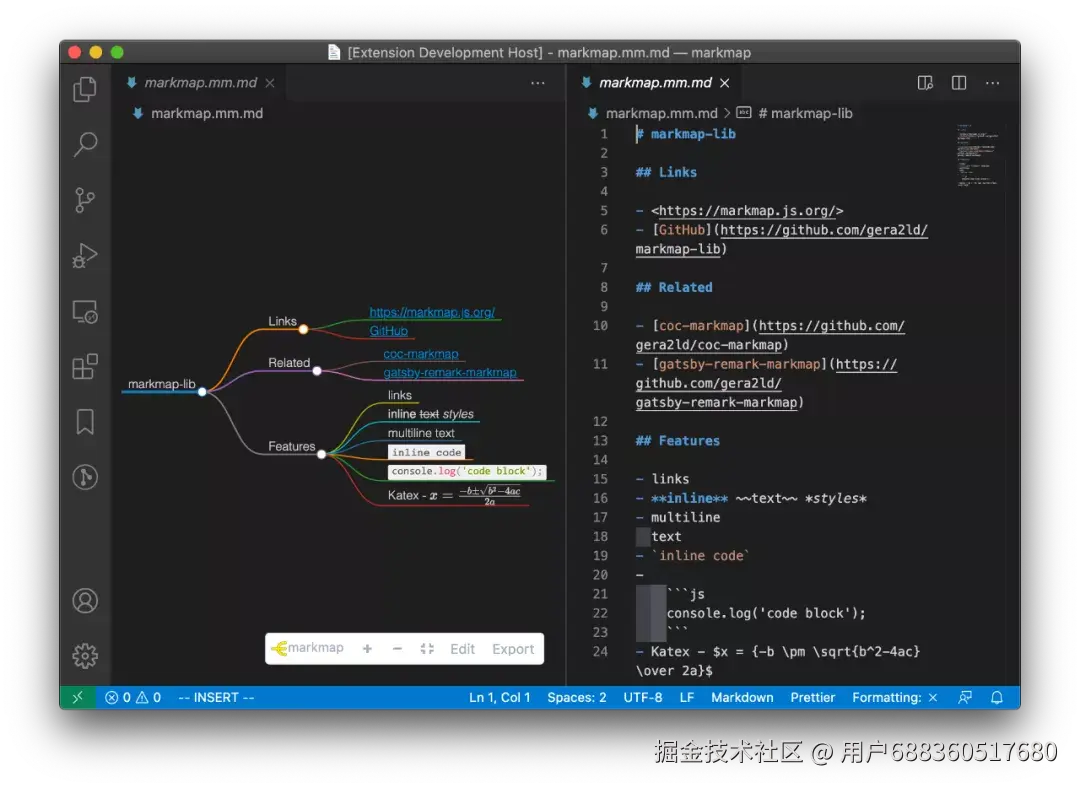The height and width of the screenshot is (788, 1080).
Task: Open the Remote Explorer view
Action: 85,312
